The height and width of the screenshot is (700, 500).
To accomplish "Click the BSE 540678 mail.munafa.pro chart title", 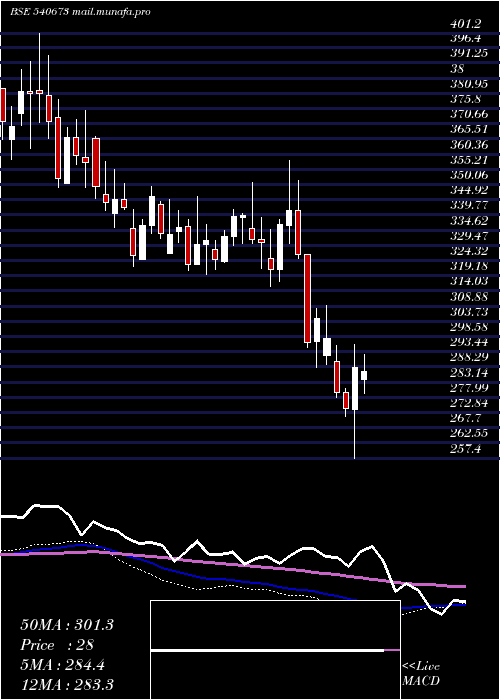I will tap(80, 12).
